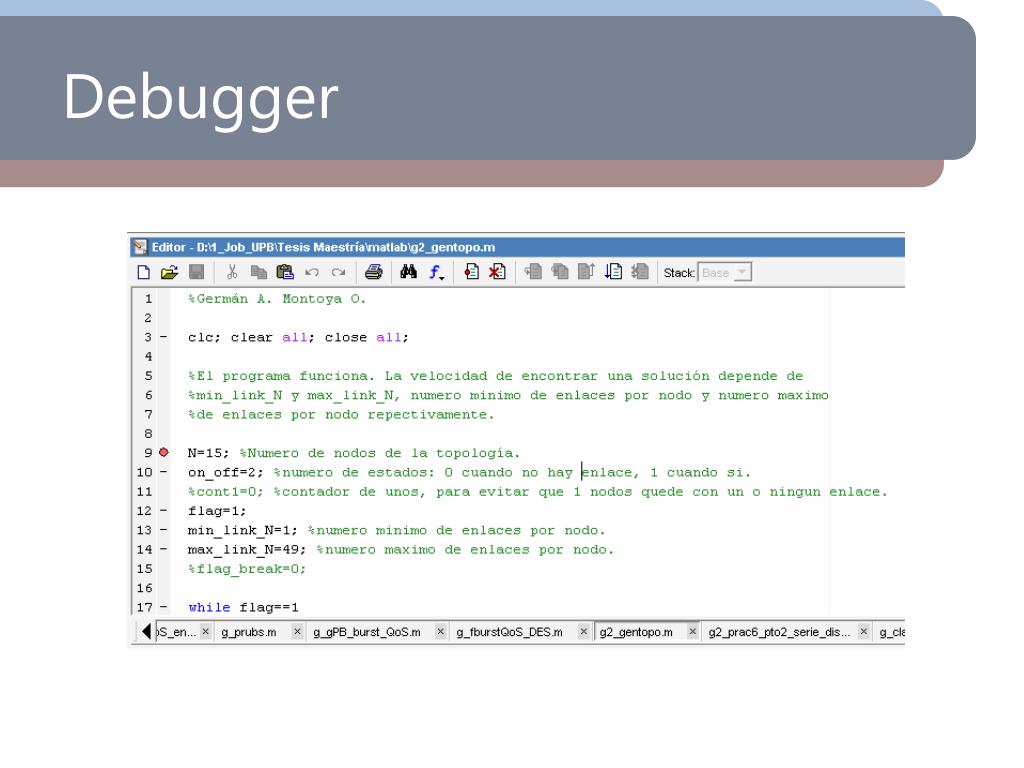Viewport: 1024px width, 768px height.
Task: Switch to the g_gPB_burst_QoS.m tab
Action: click(367, 632)
